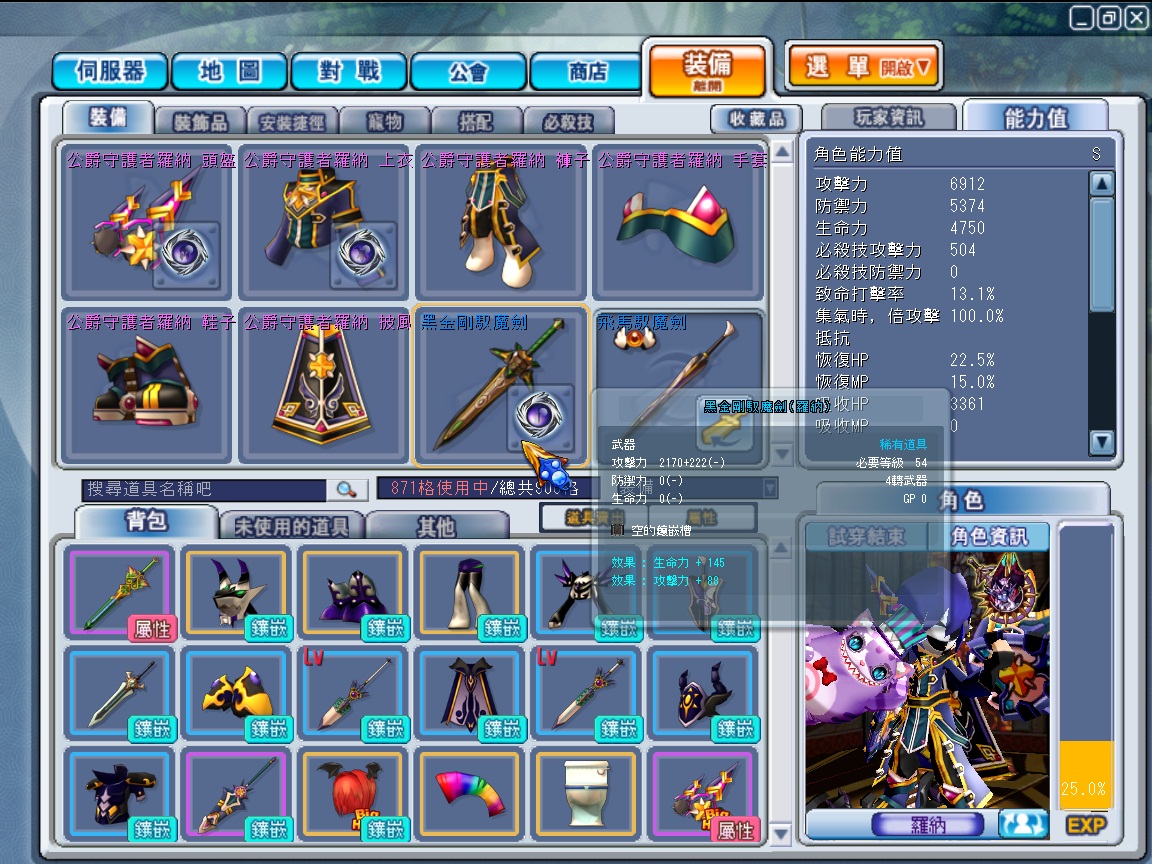Click the yellow EXP progress bar
The height and width of the screenshot is (864, 1152).
pos(1086,775)
